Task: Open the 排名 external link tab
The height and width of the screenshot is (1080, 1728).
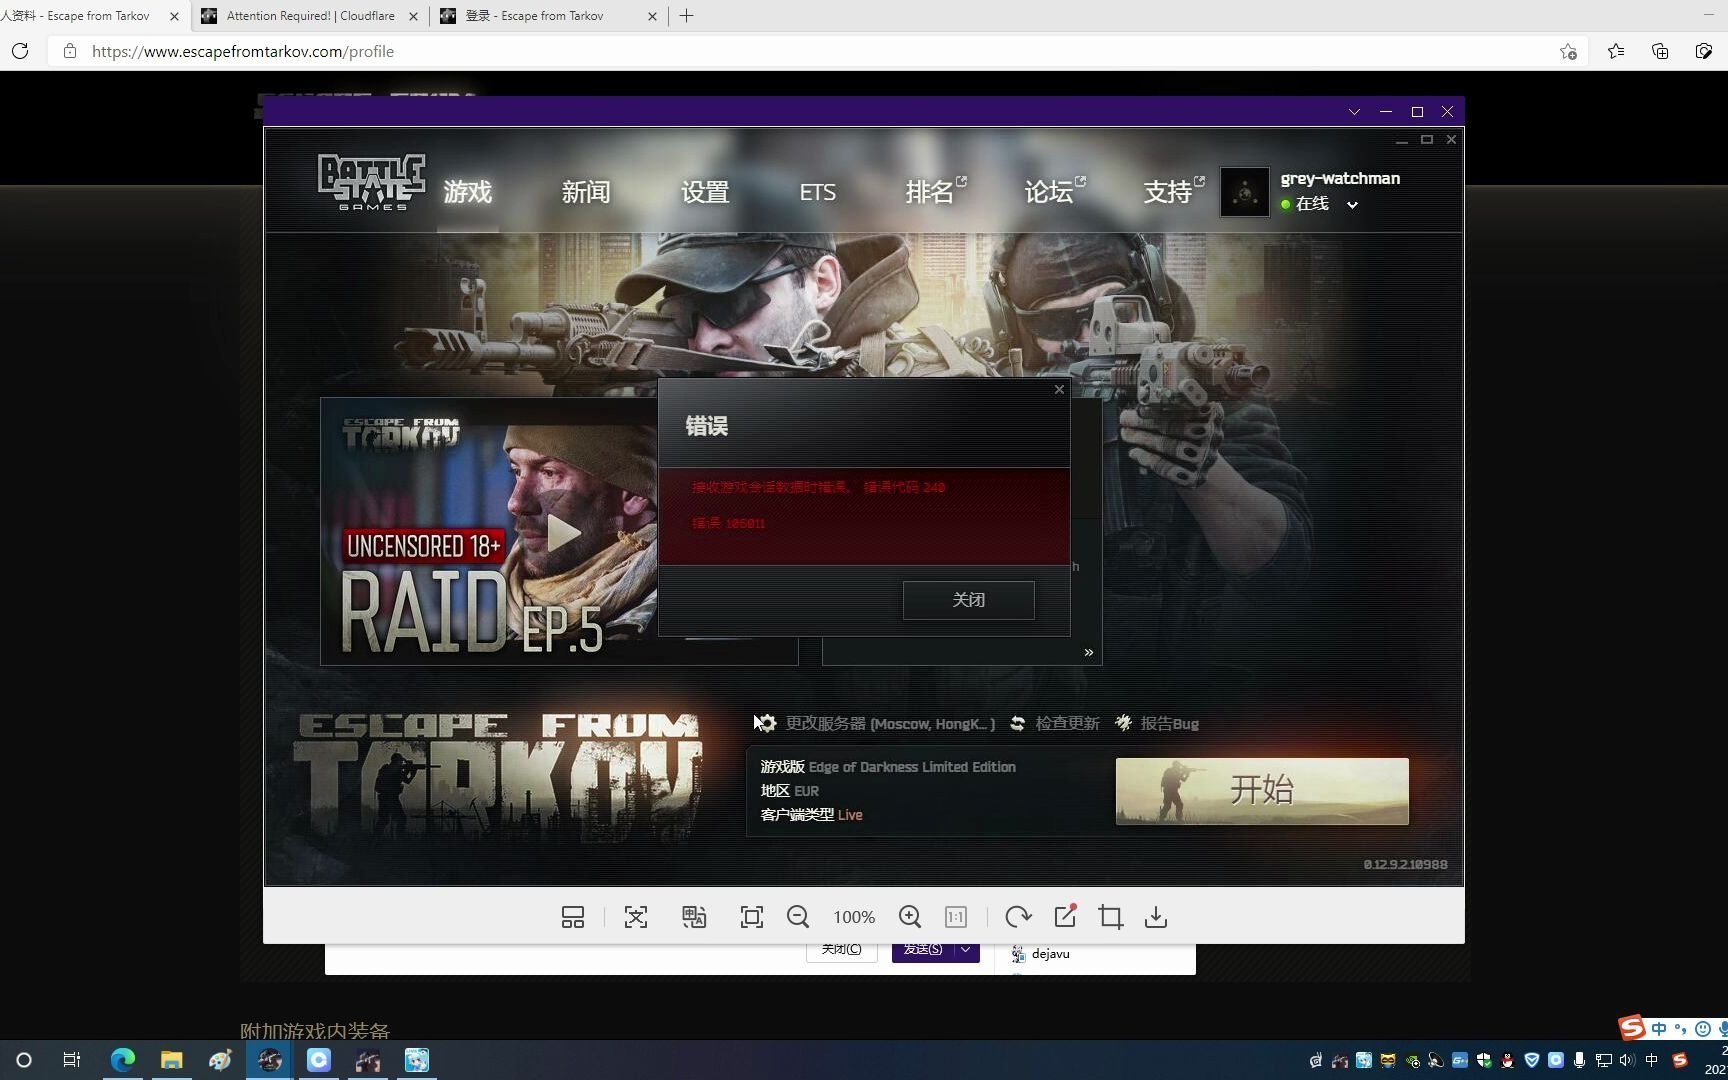Action: (x=936, y=192)
